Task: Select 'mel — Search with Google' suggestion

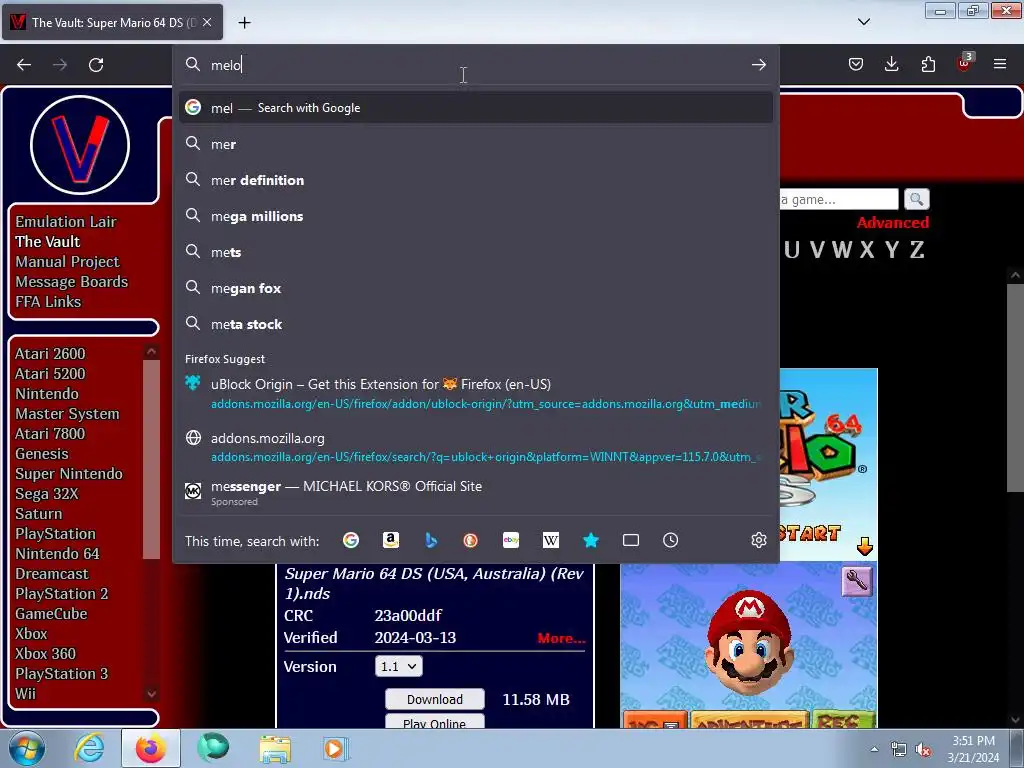Action: click(475, 108)
